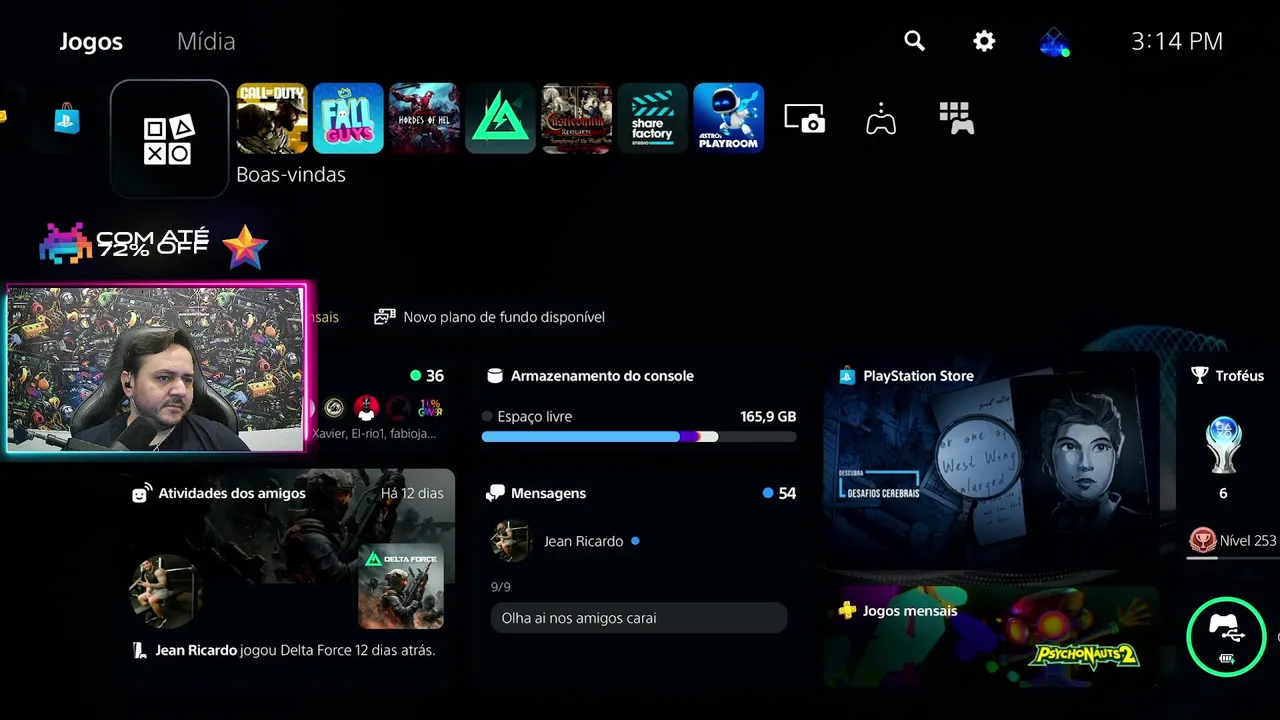This screenshot has height=720, width=1280.
Task: Click the platinum trophy icon
Action: coord(1223,444)
